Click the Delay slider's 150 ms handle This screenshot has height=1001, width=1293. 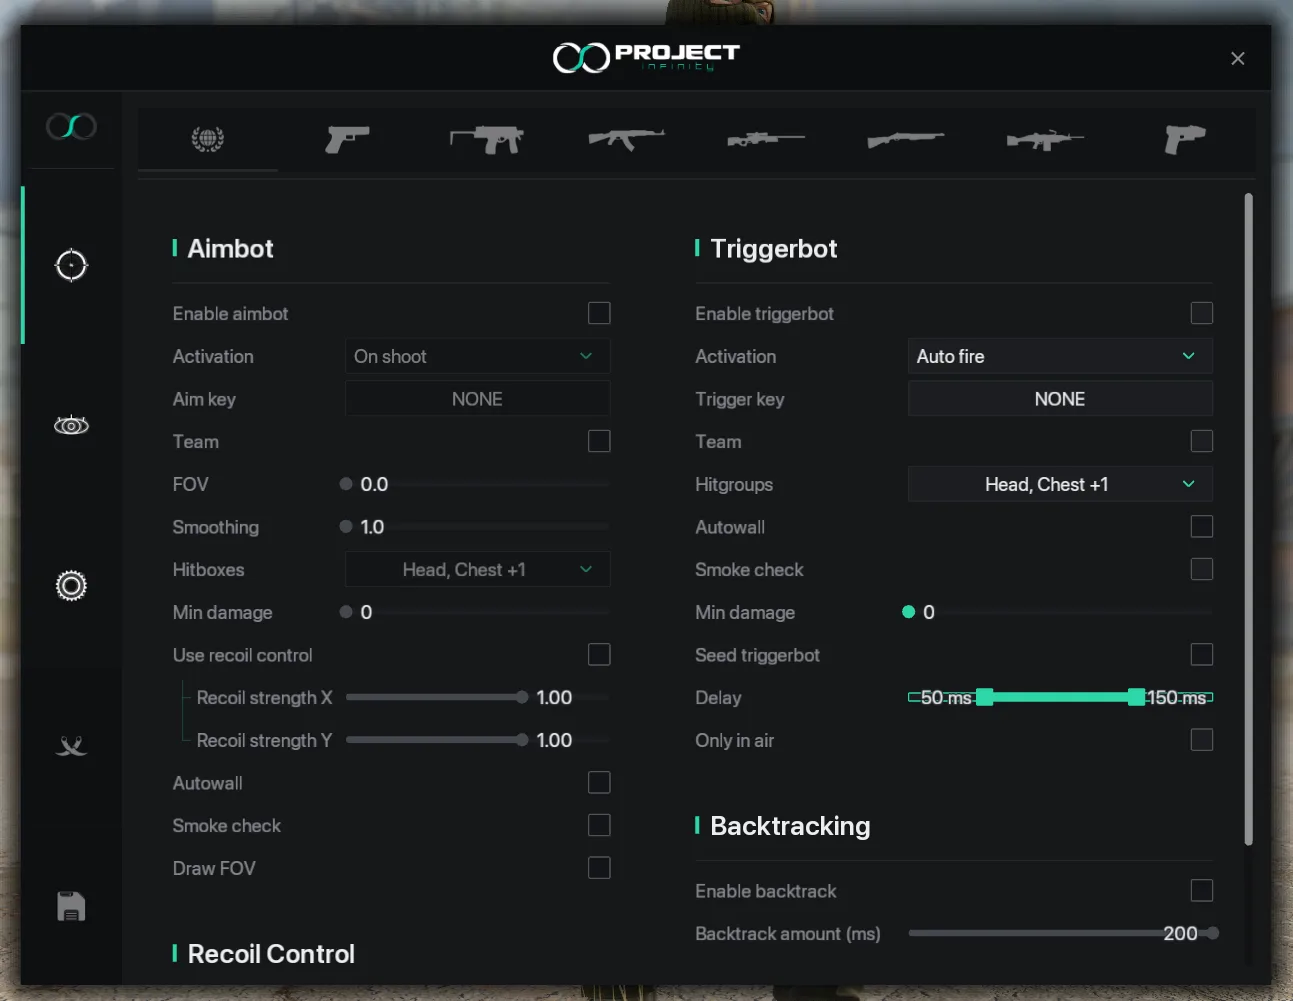(x=1136, y=697)
